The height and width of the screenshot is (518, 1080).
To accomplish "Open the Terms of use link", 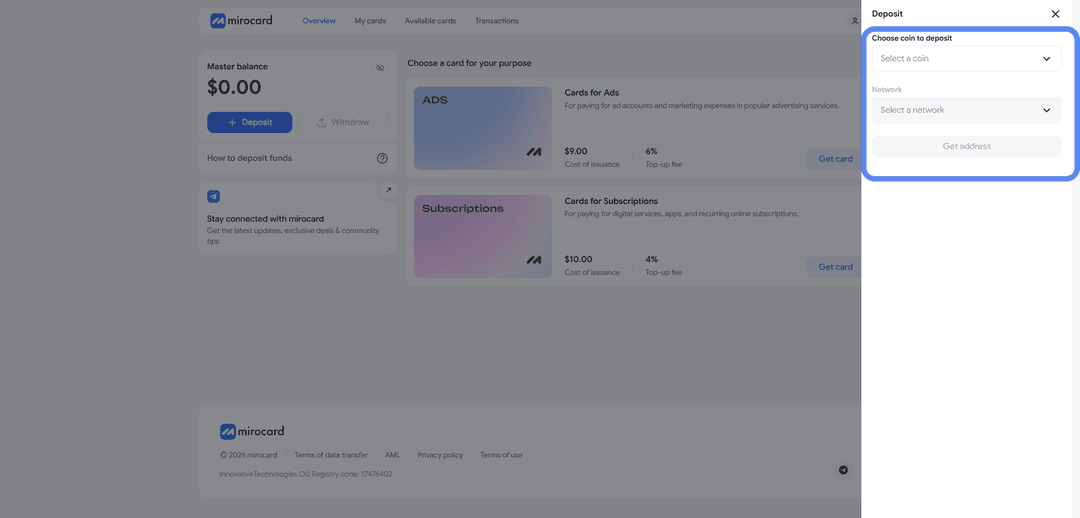I will pyautogui.click(x=501, y=455).
